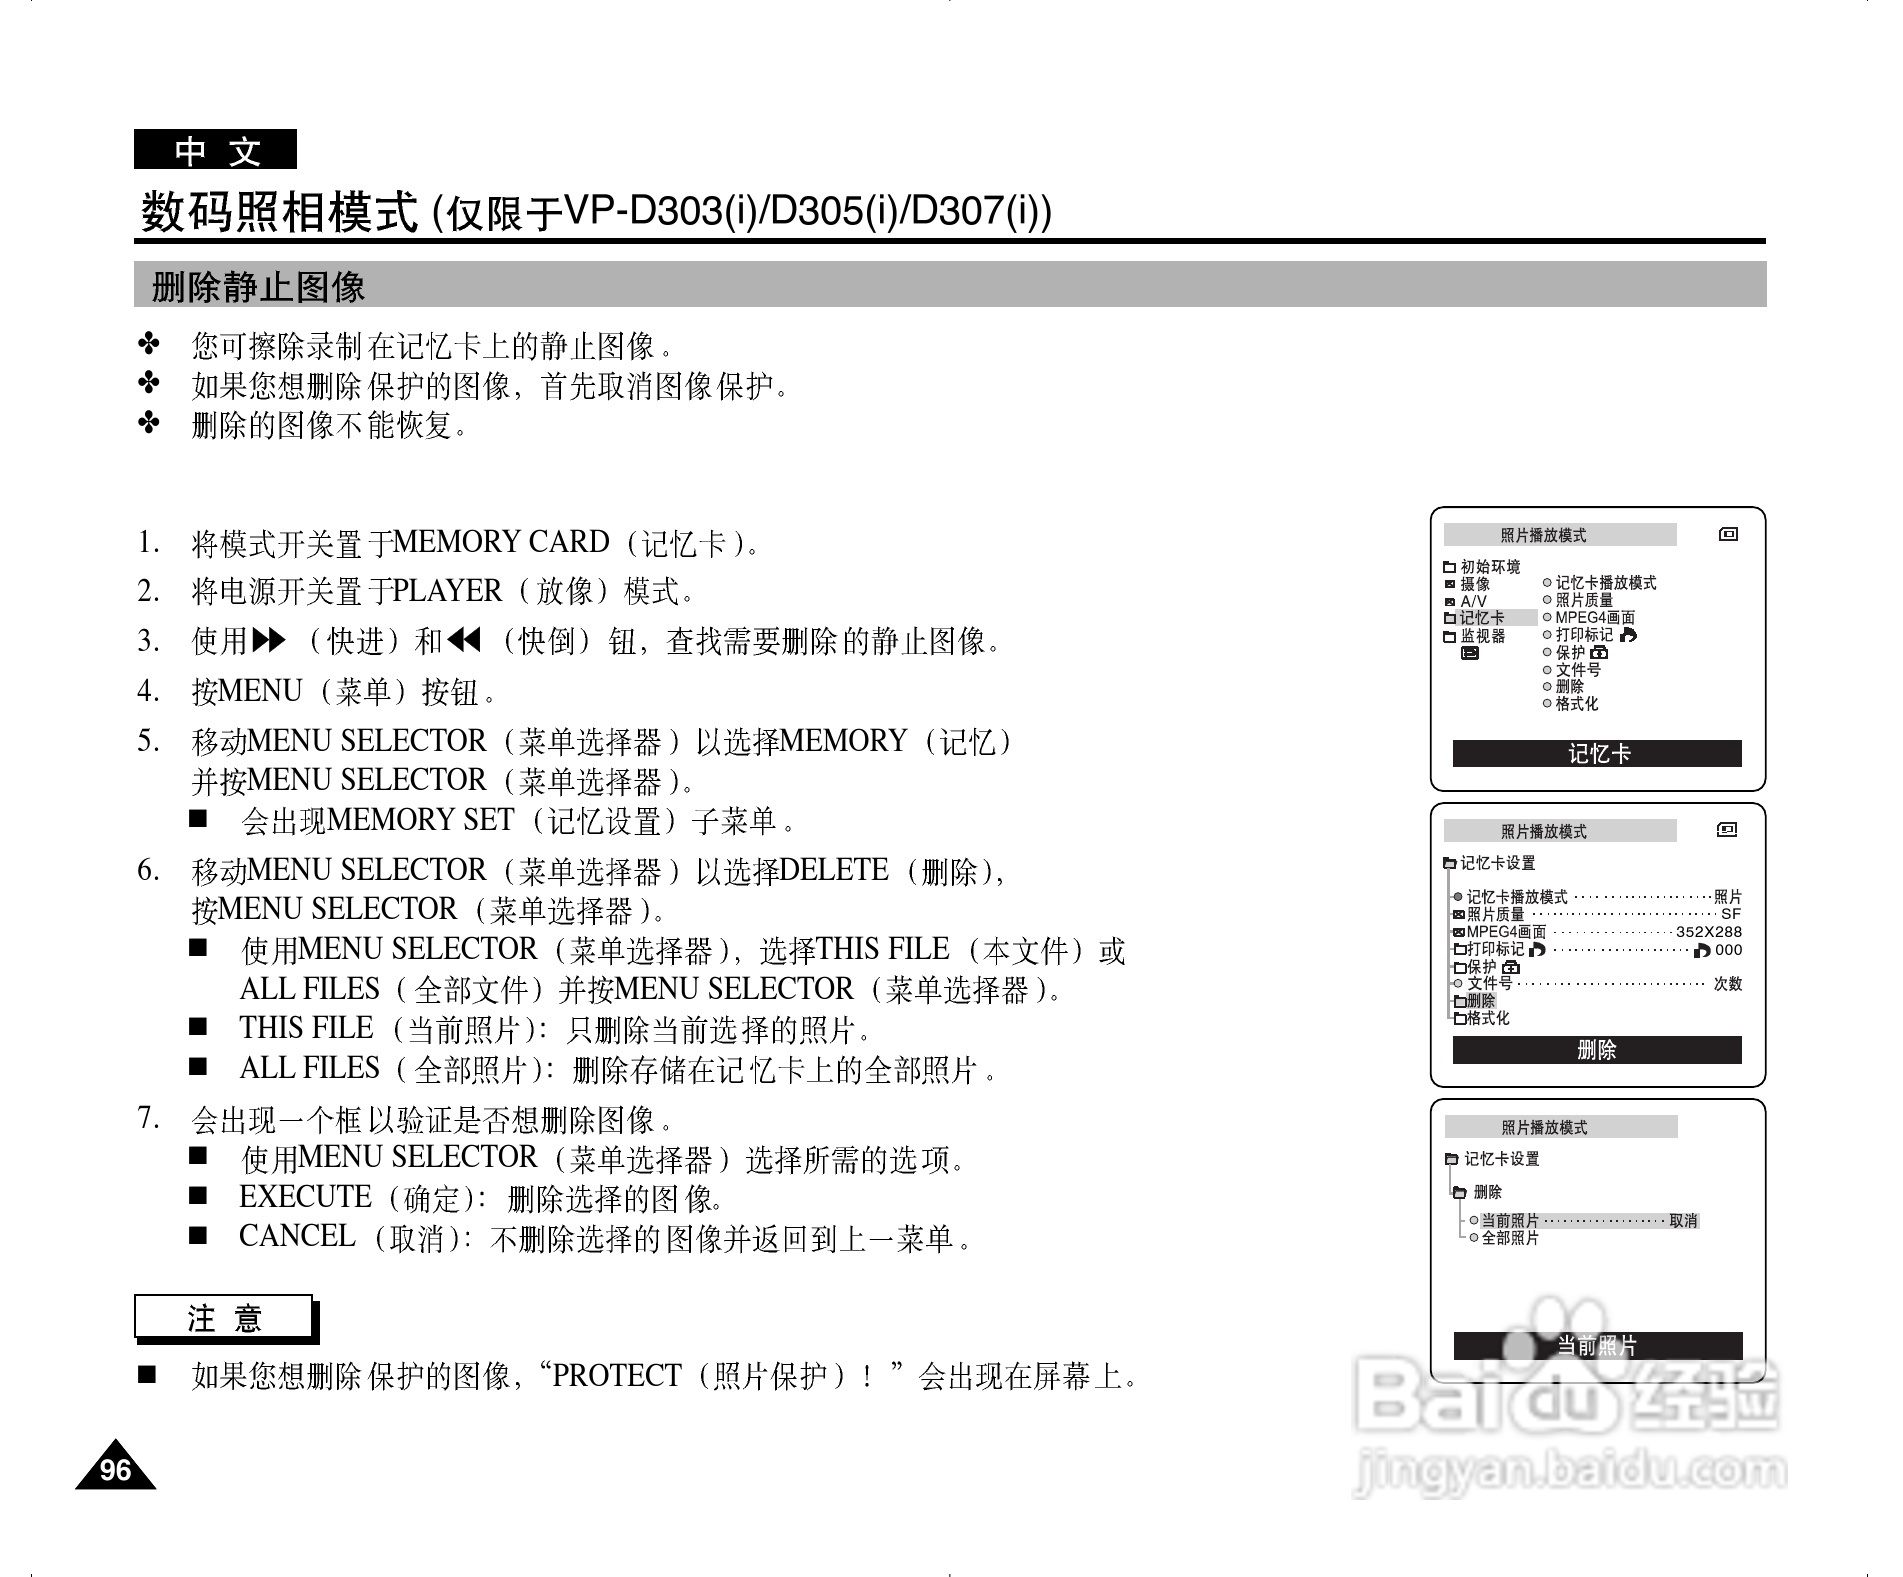Select the 打印标记 radio on the 记忆卡 screen
Screen dimensions: 1903x1577
(1547, 635)
